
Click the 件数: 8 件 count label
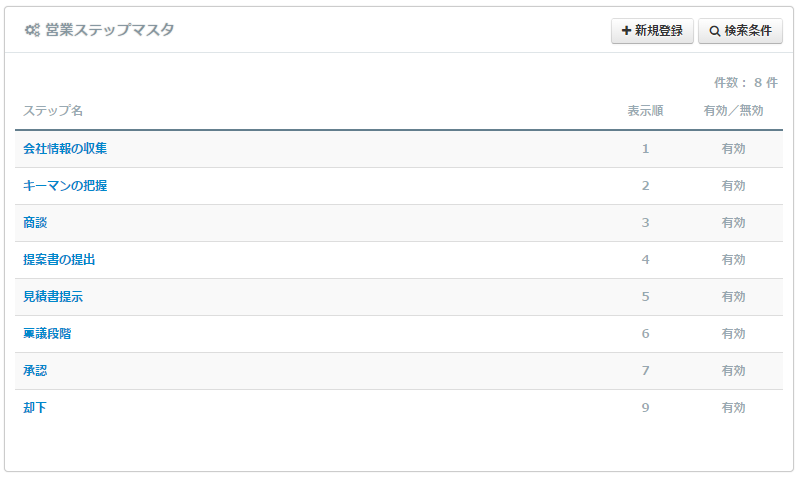[x=745, y=83]
